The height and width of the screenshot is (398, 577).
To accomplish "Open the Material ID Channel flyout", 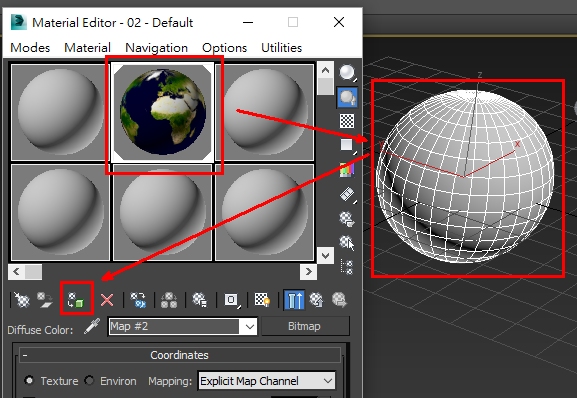I will tap(232, 300).
